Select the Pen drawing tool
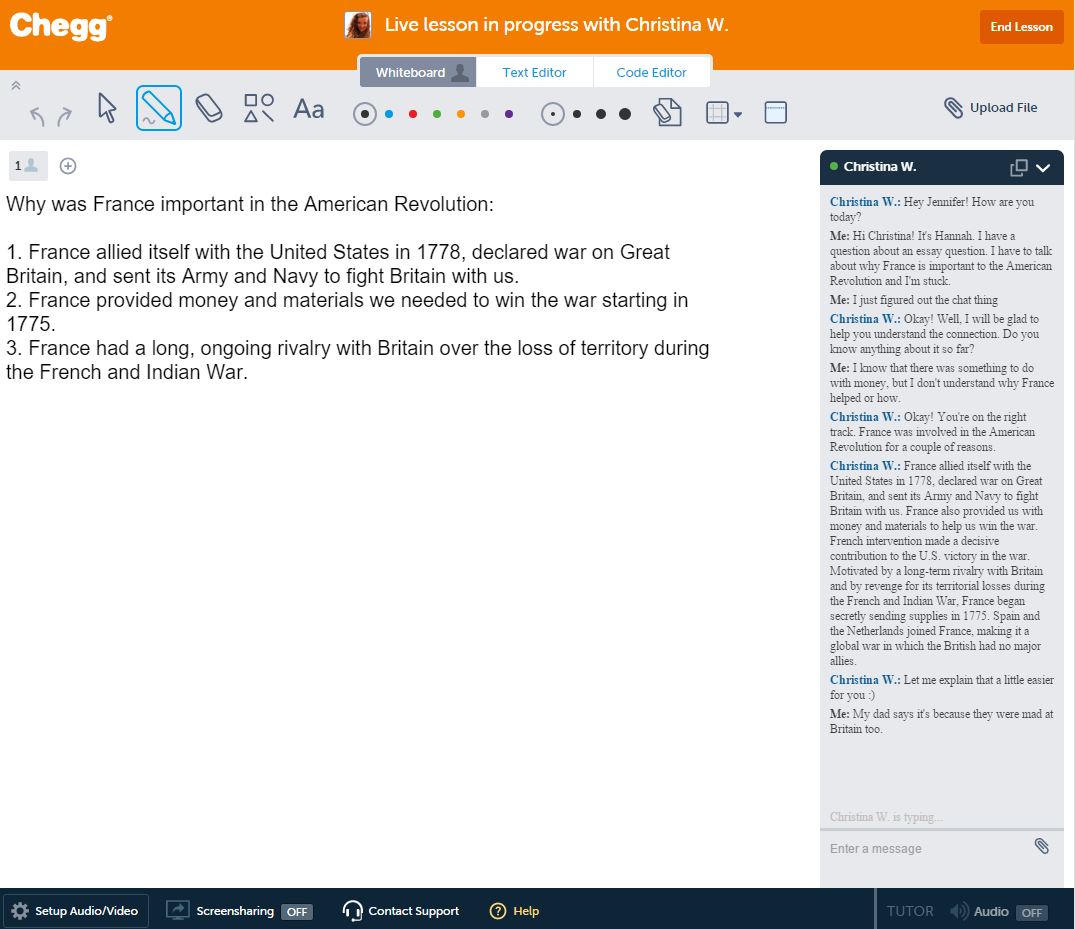Viewport: 1075px width, 929px height. pos(159,108)
